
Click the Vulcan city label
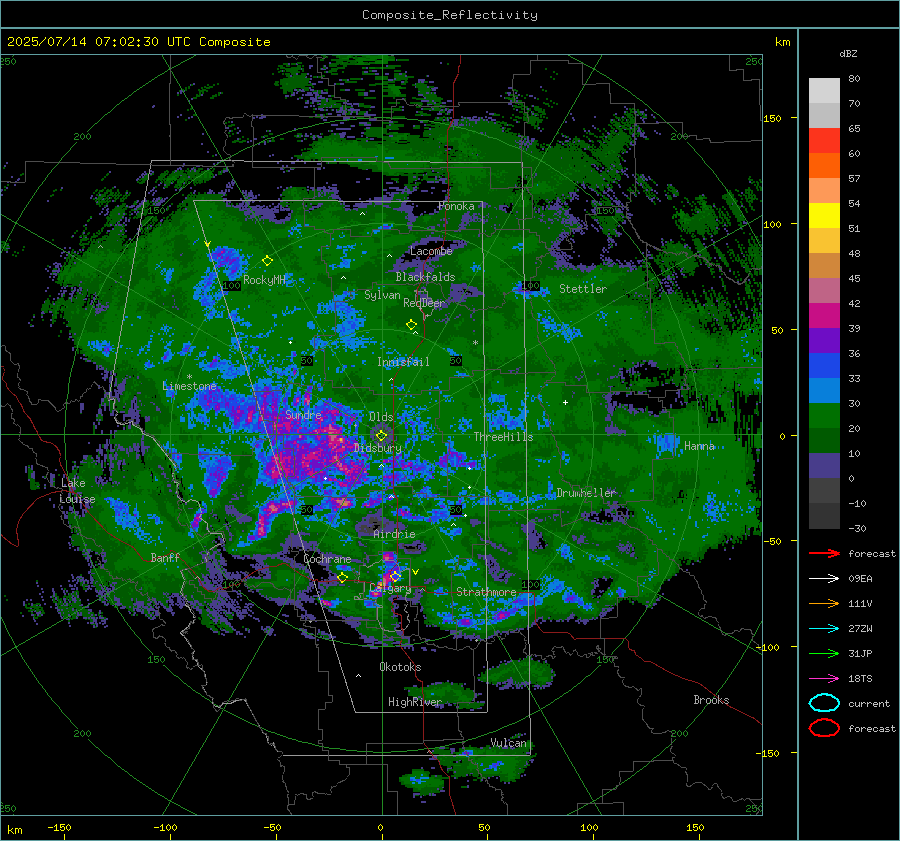point(508,743)
